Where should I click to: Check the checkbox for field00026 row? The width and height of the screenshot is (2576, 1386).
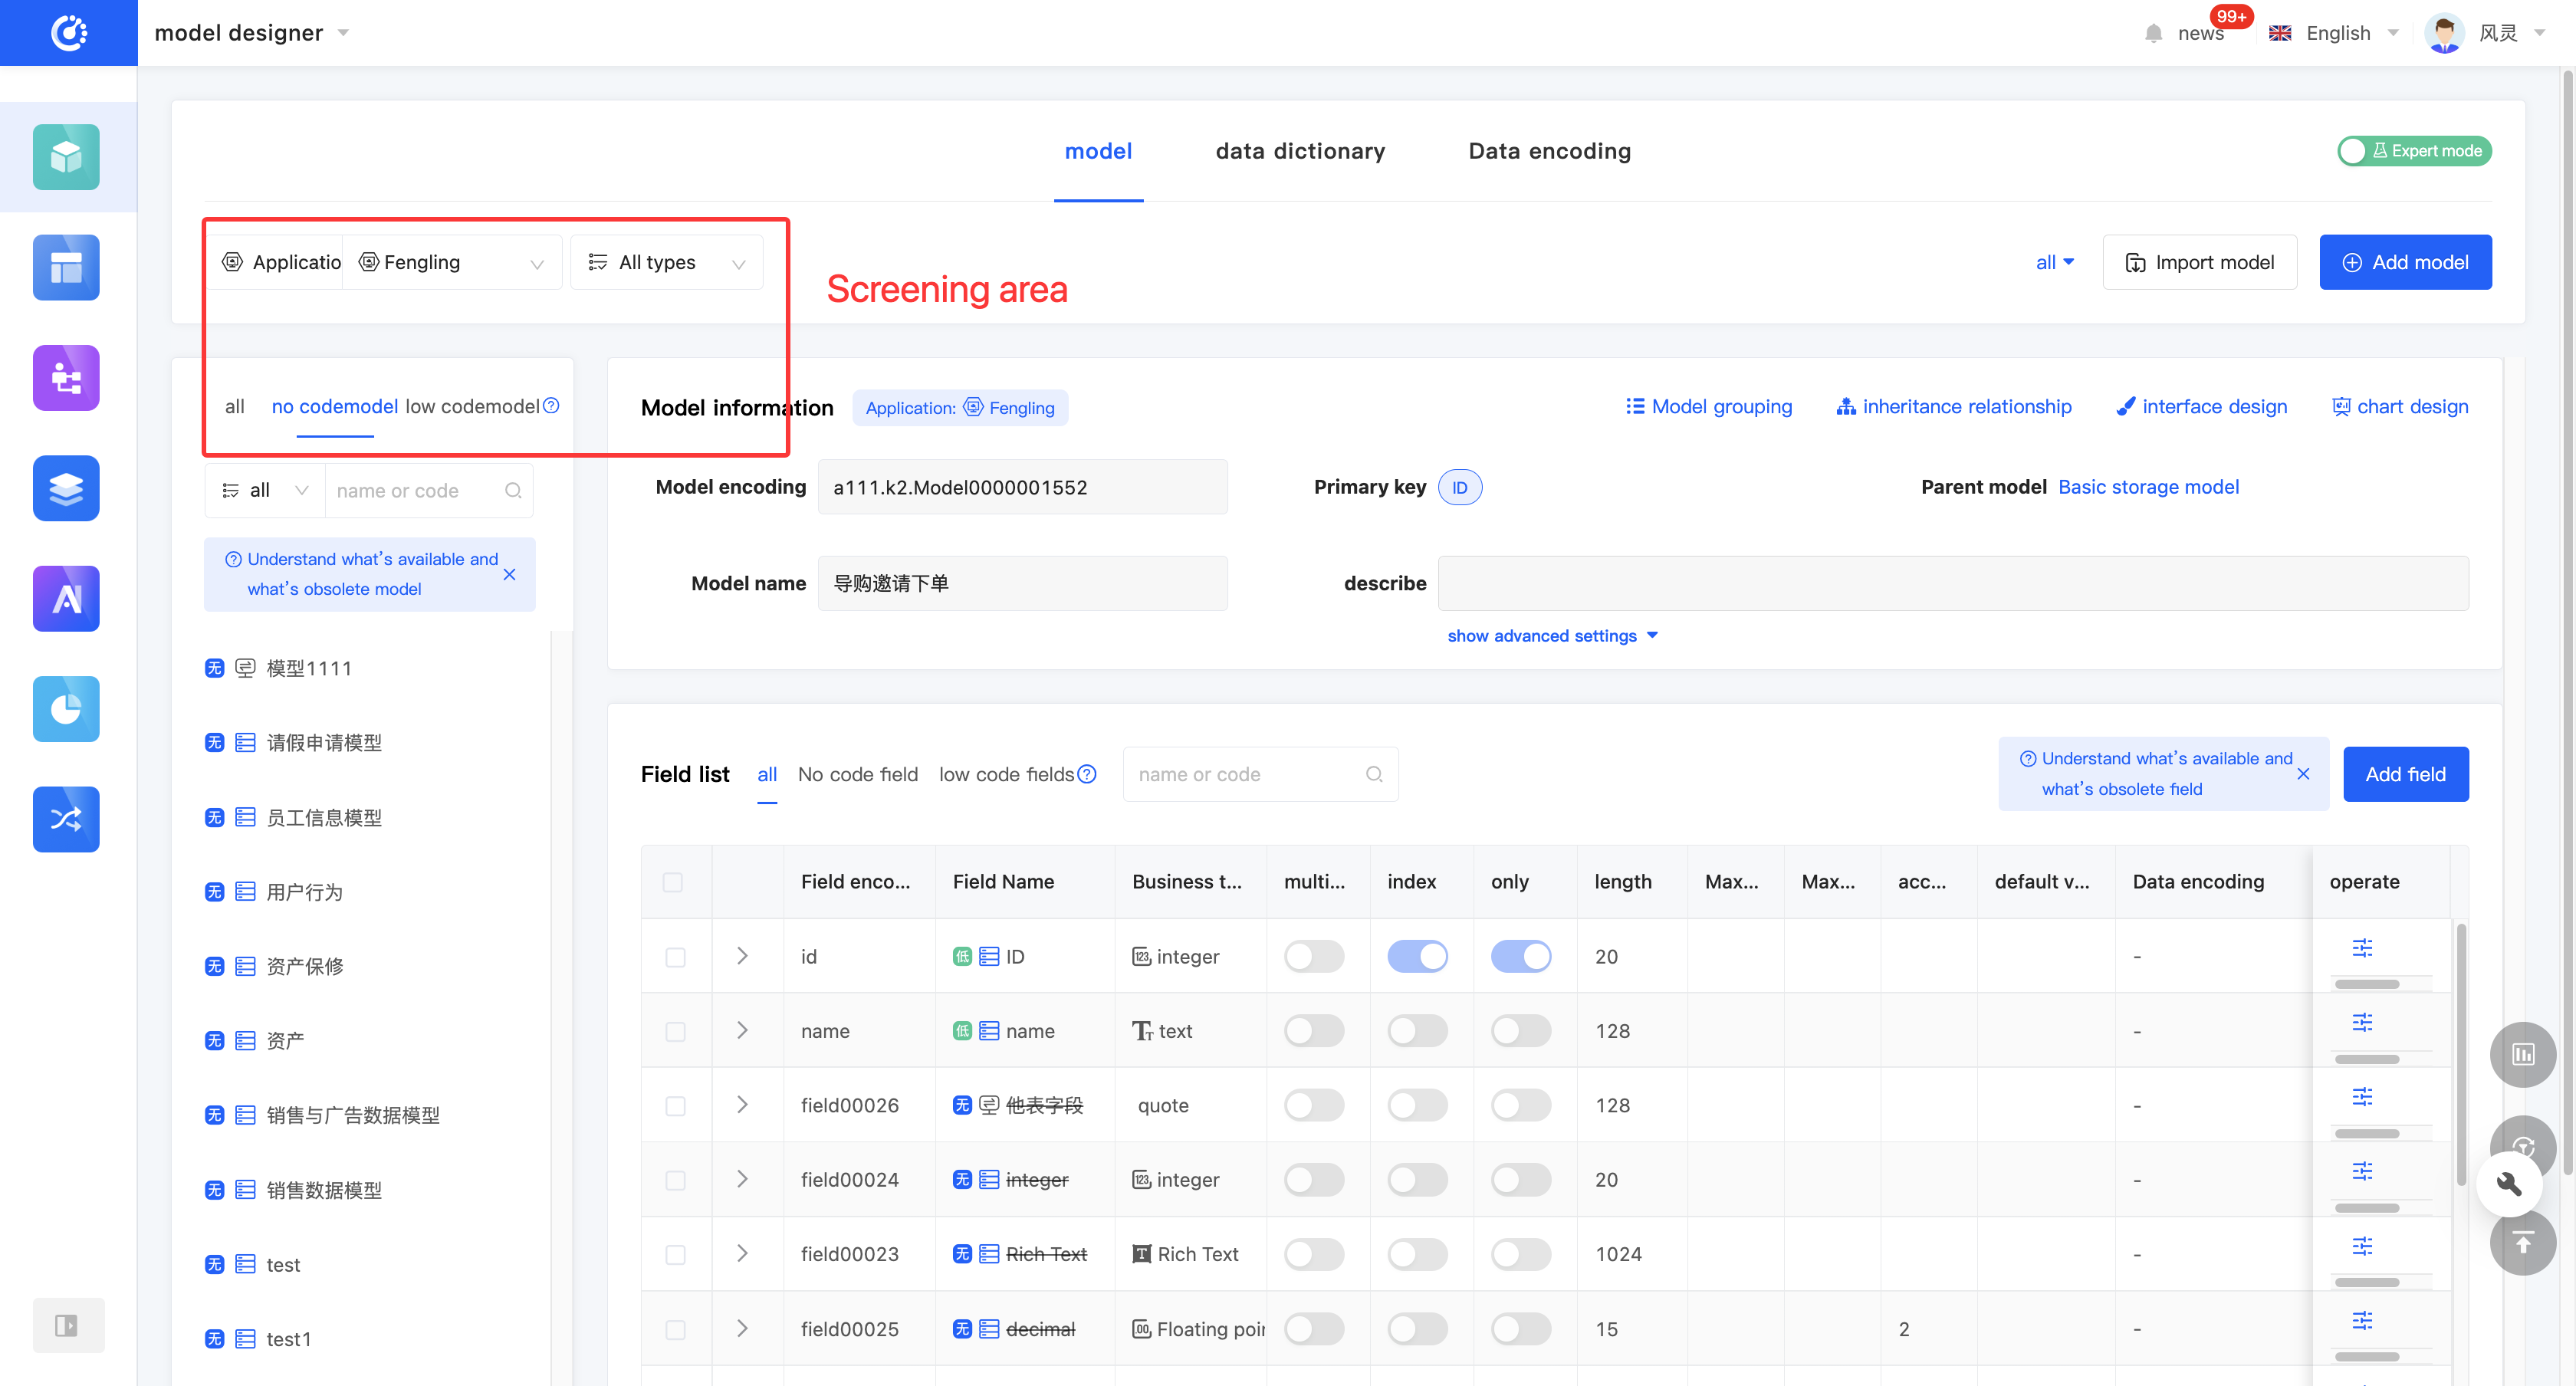click(675, 1106)
